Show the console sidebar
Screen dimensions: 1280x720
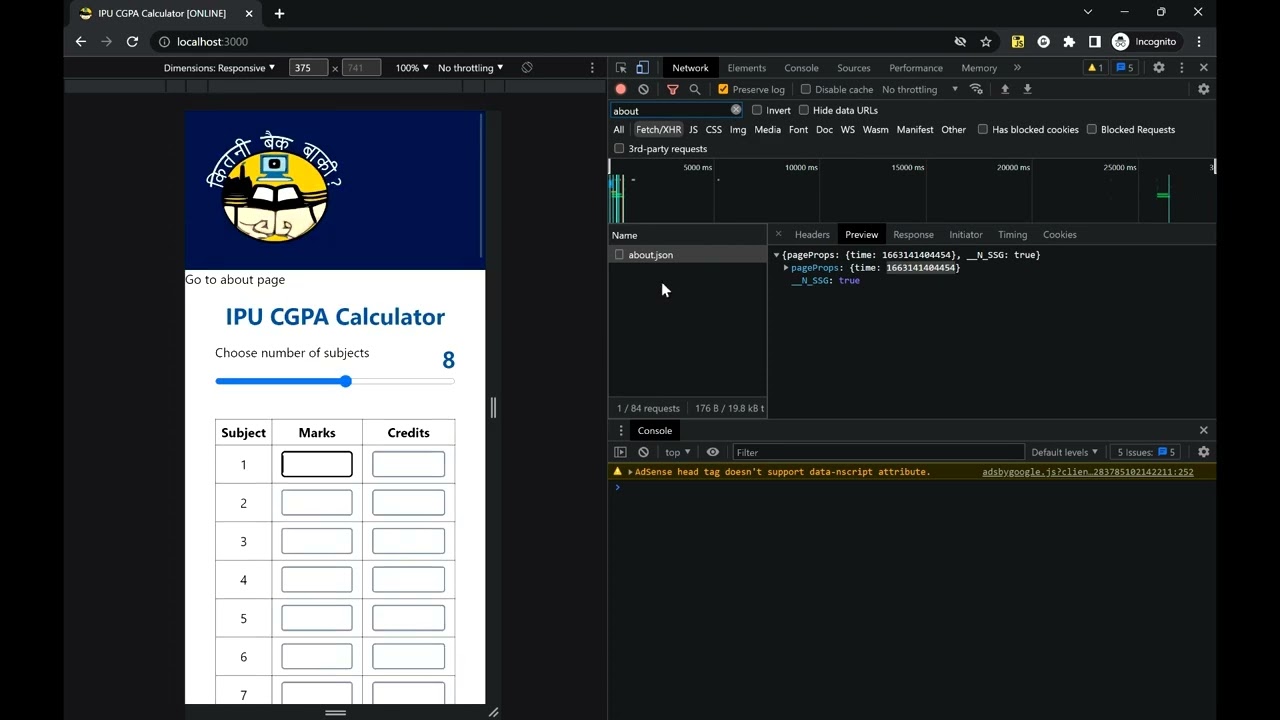point(621,452)
